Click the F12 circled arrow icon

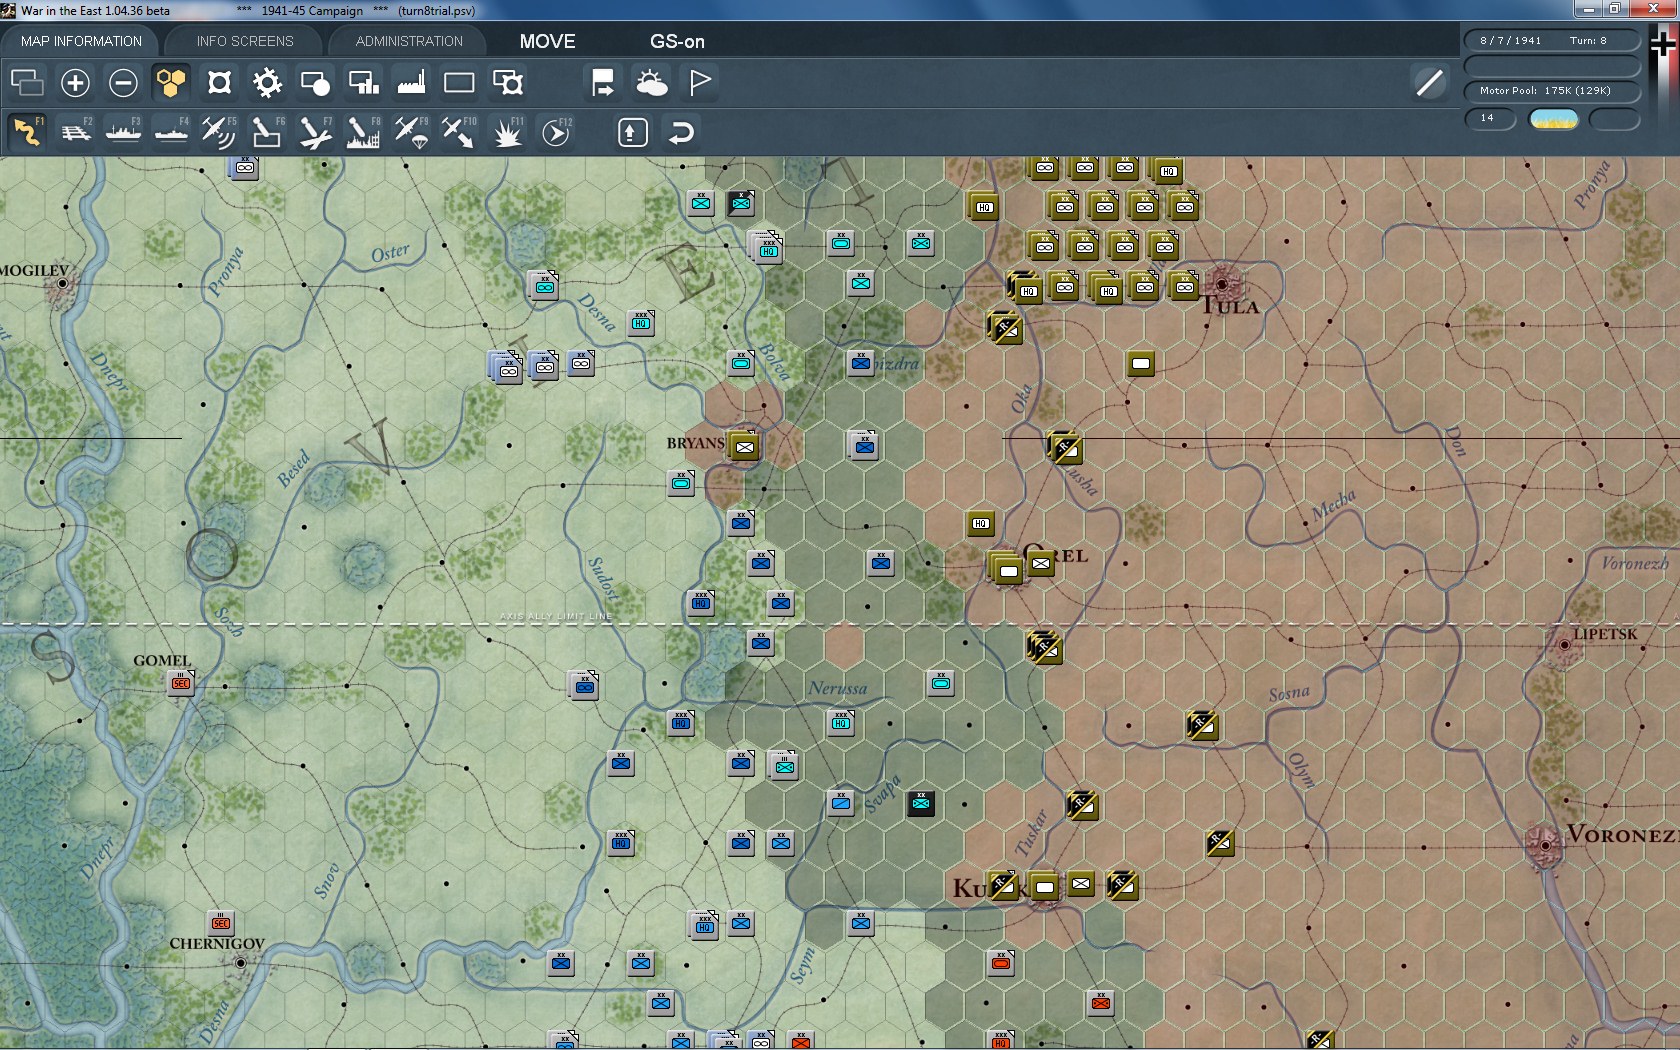[x=555, y=132]
